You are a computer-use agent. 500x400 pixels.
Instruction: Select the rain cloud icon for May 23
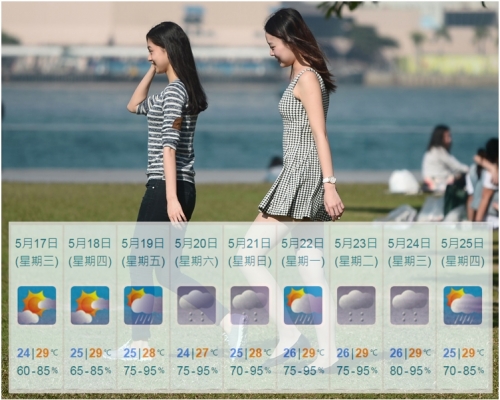pyautogui.click(x=356, y=305)
